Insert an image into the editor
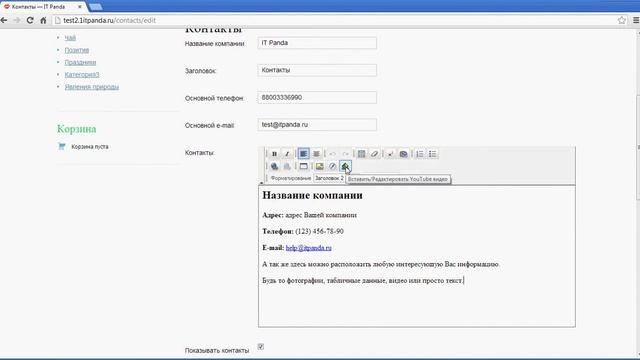The width and height of the screenshot is (640, 360). 320,166
